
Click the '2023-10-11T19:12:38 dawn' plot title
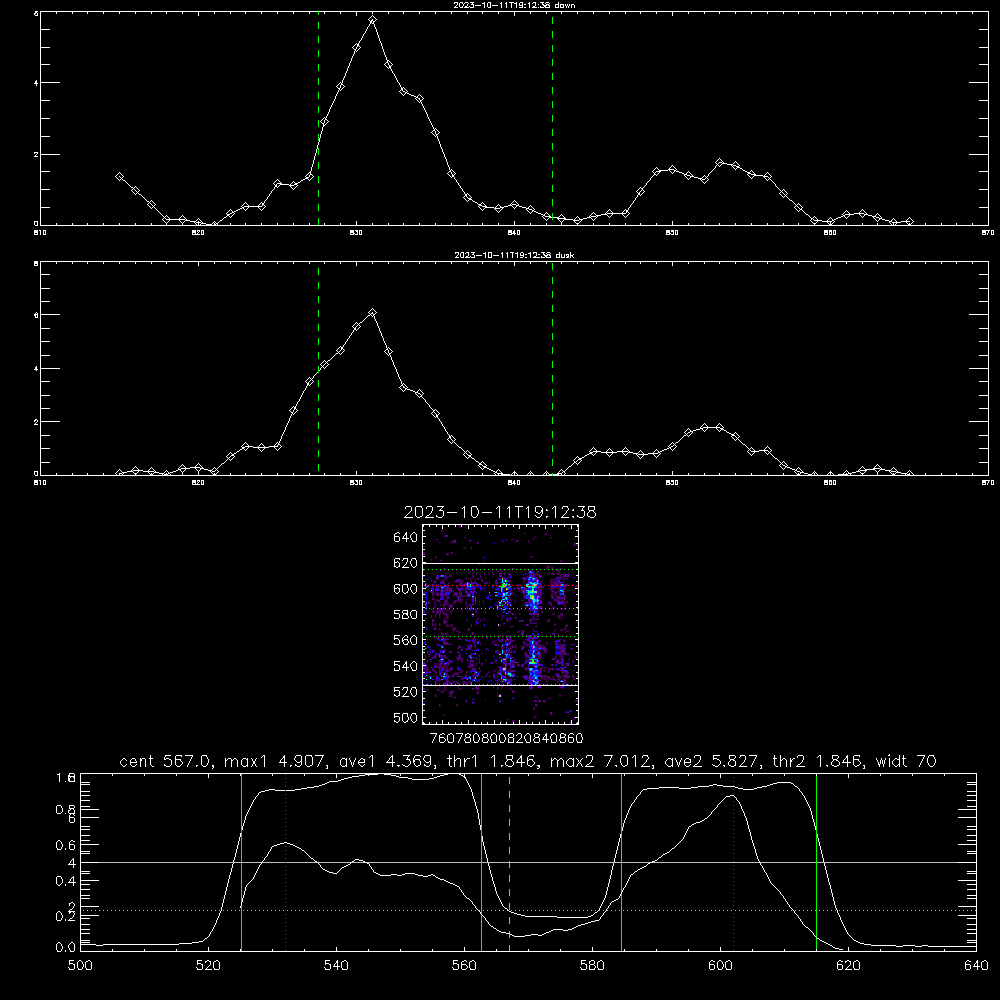(x=514, y=5)
